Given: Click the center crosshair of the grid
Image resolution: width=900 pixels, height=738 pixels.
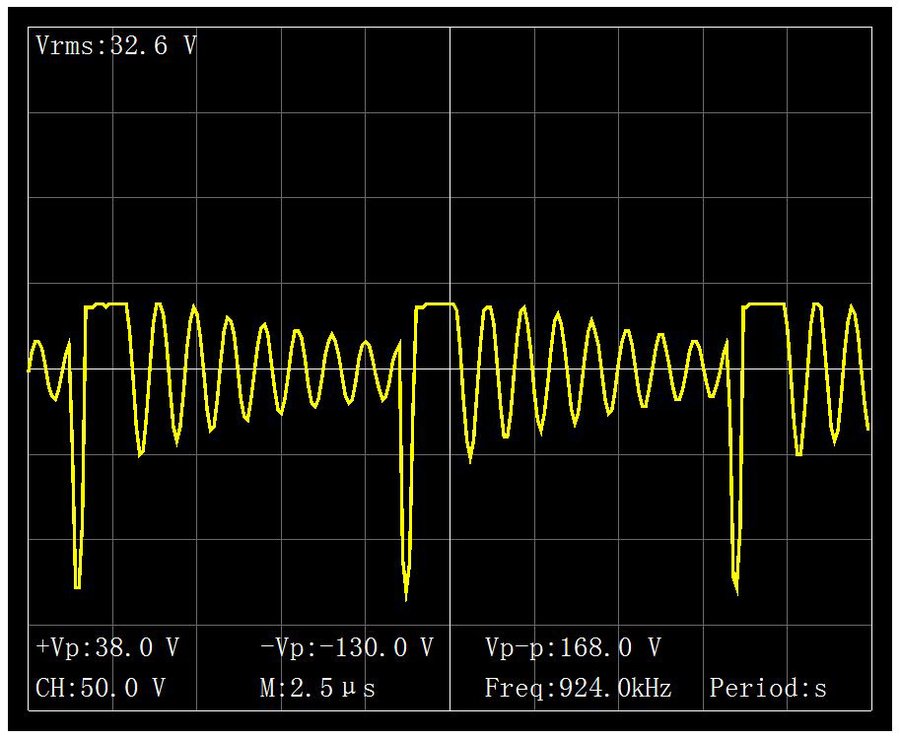Looking at the screenshot, I should pos(450,369).
